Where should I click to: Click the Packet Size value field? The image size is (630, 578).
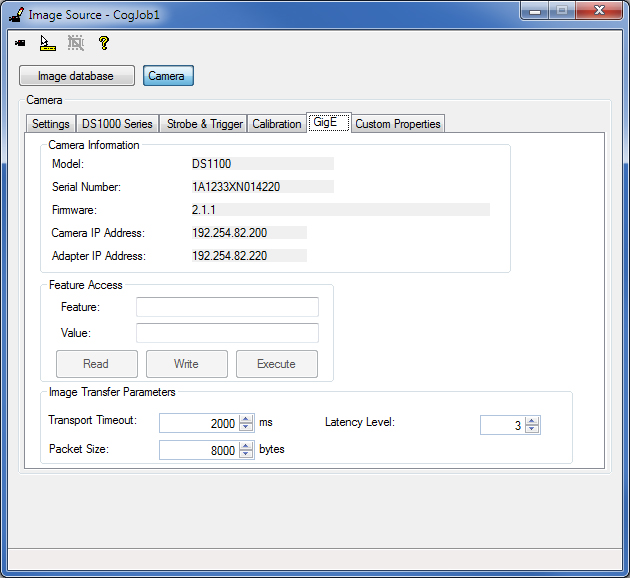[x=199, y=450]
